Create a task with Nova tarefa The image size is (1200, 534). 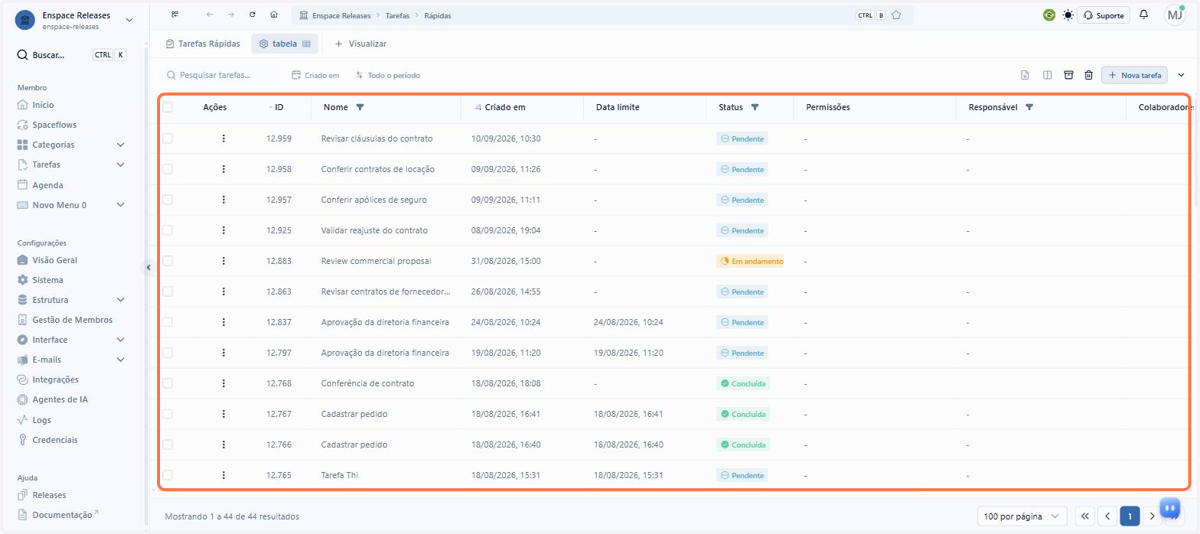(x=1134, y=75)
